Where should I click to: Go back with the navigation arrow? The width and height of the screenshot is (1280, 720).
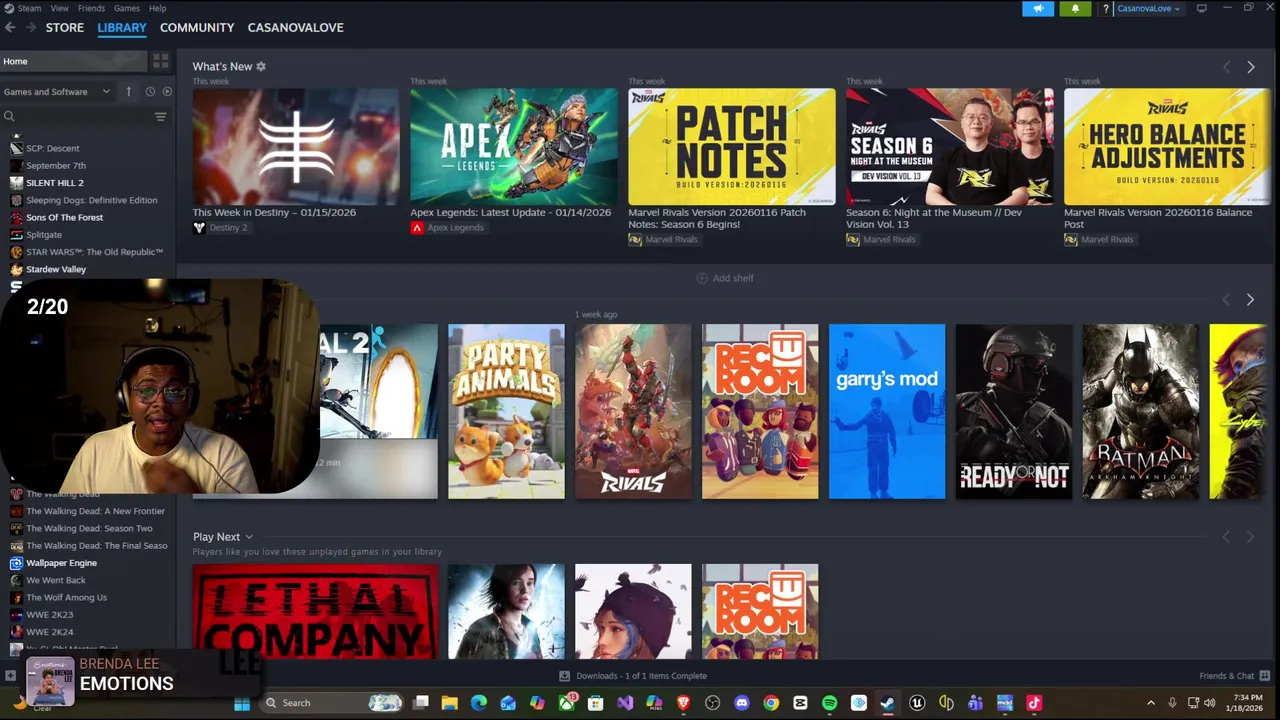click(10, 28)
